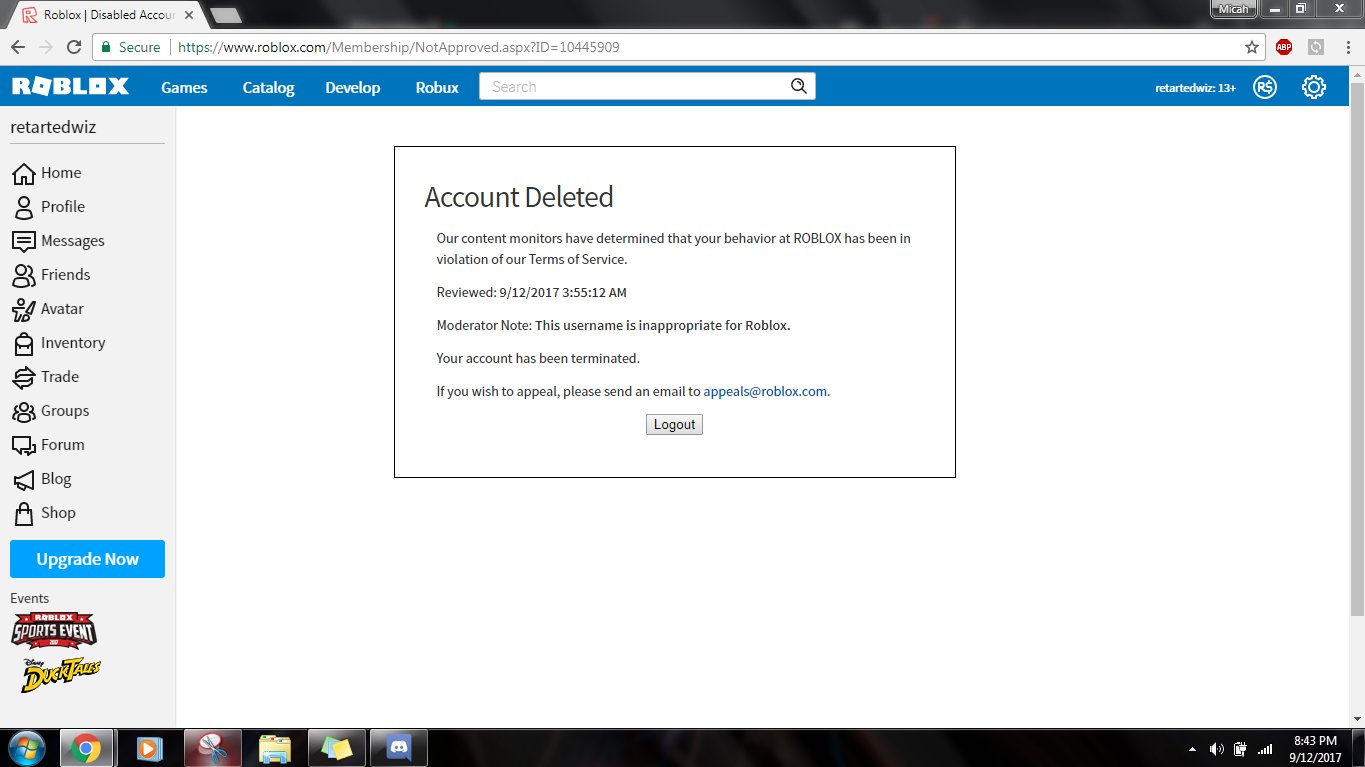Click the Shop bag icon in the sidebar

click(24, 513)
